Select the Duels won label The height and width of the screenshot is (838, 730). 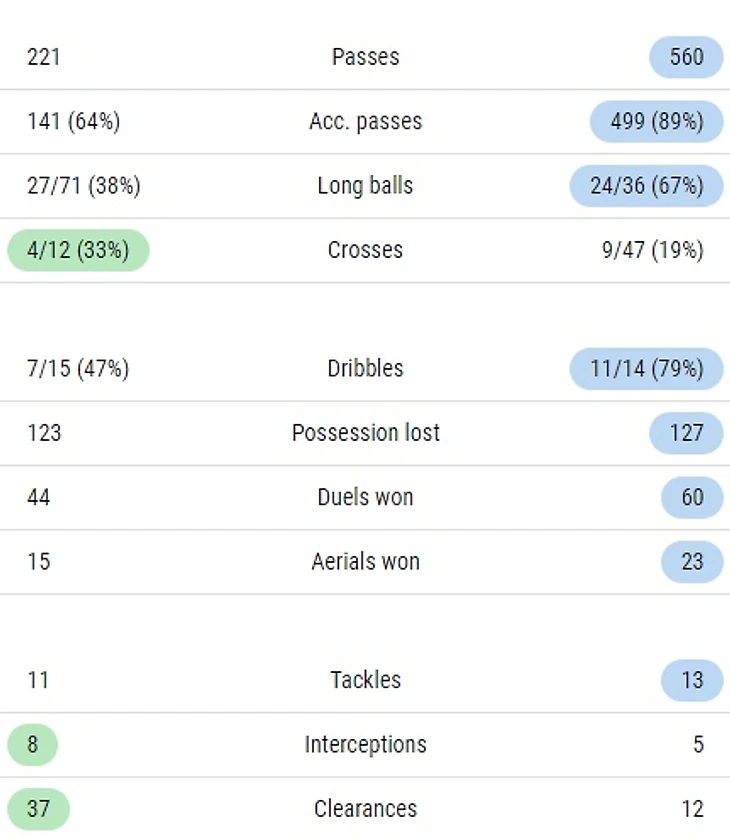[365, 497]
